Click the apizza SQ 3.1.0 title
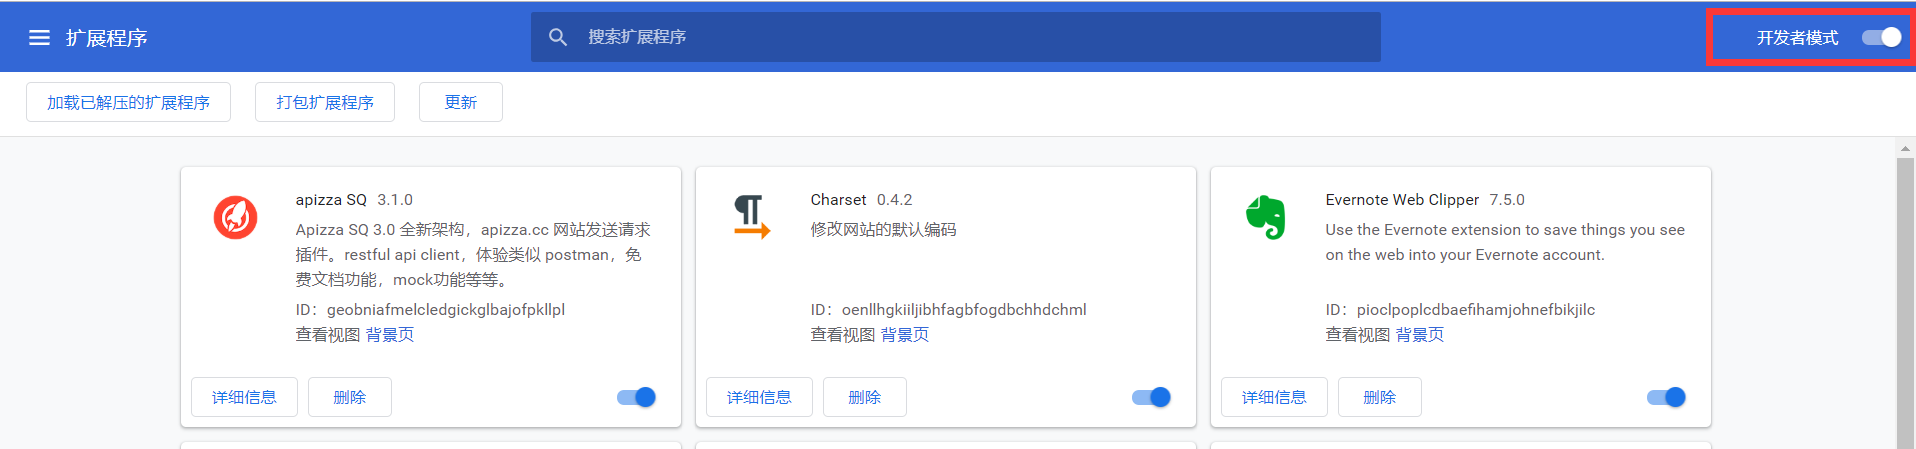 point(354,200)
